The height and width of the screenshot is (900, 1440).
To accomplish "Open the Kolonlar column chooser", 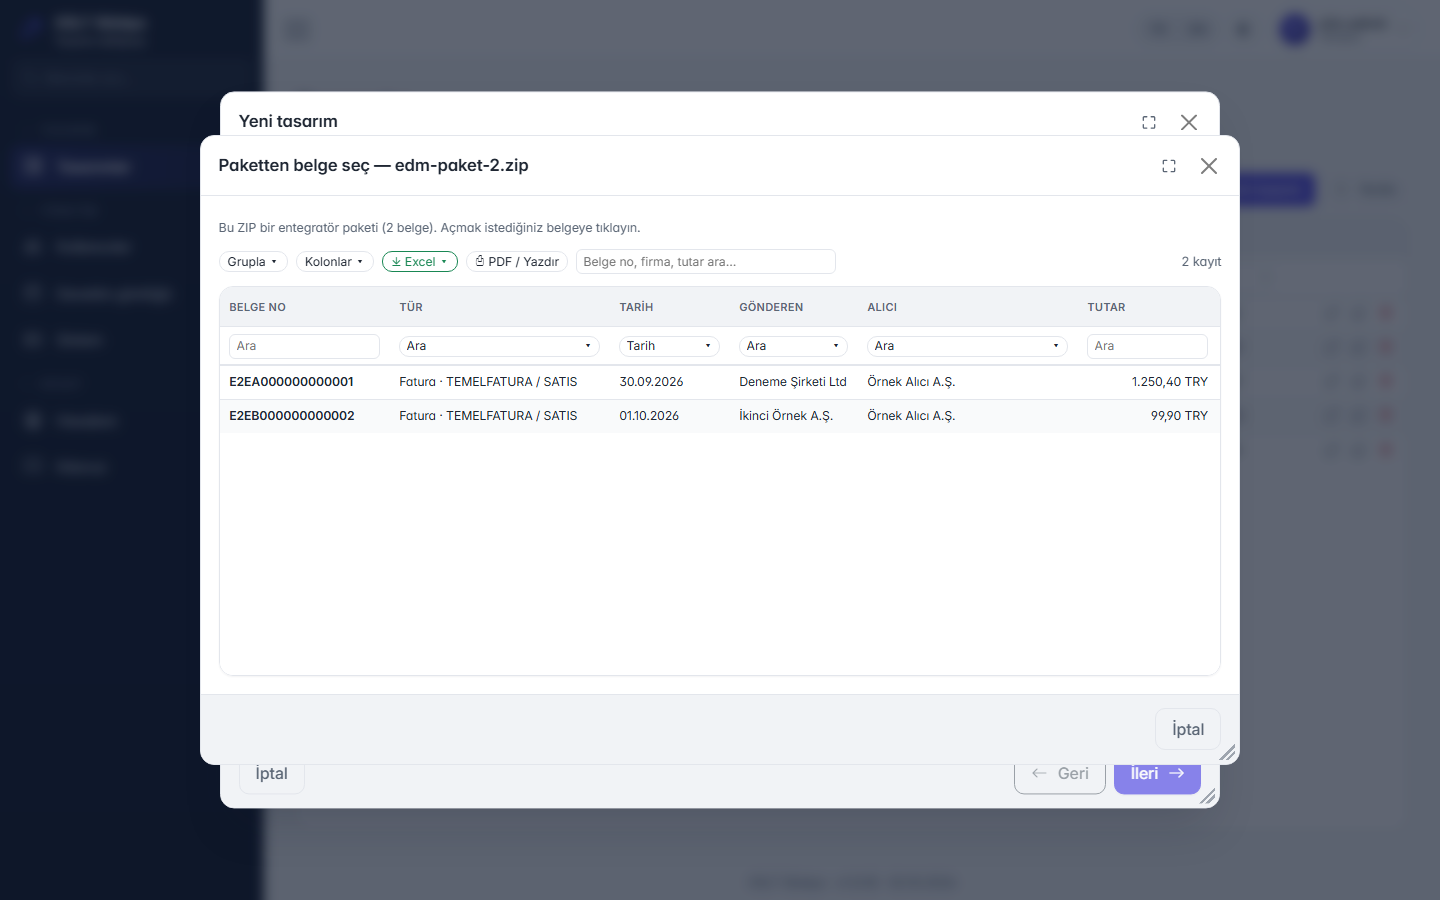I will [335, 262].
